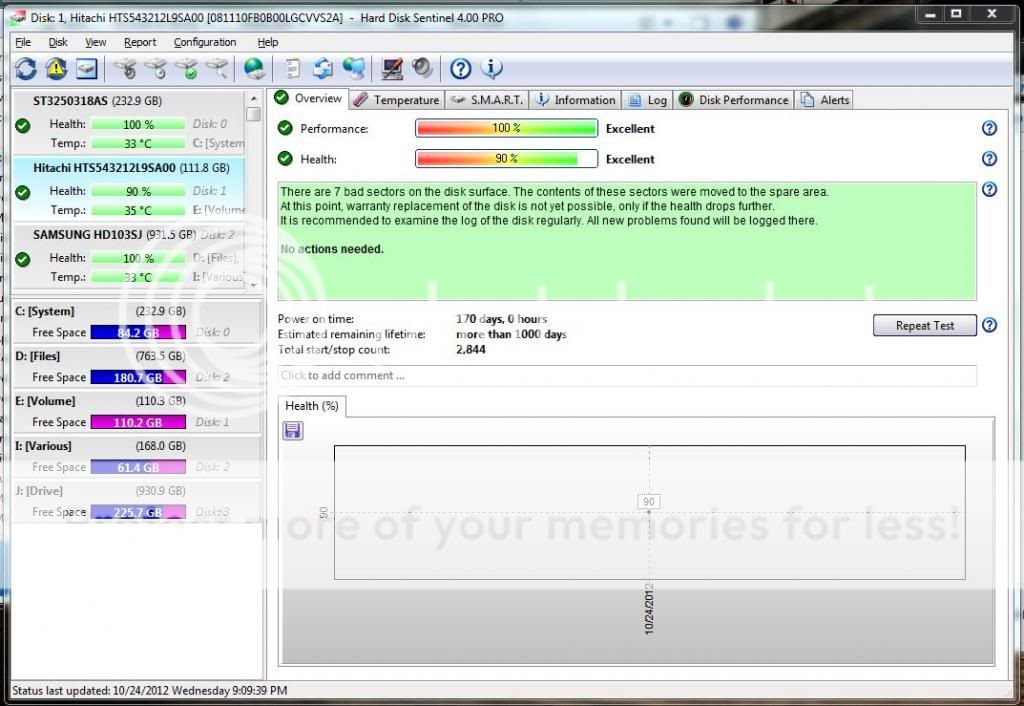Select the ST3250318AS disk in list
Image resolution: width=1024 pixels, height=706 pixels.
tap(97, 101)
